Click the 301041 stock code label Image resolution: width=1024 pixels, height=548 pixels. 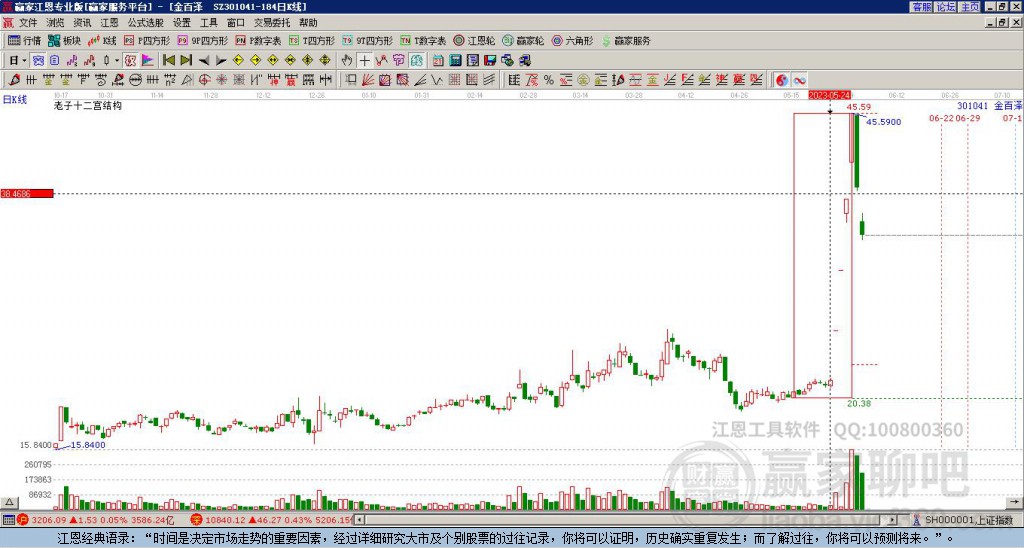pos(972,106)
